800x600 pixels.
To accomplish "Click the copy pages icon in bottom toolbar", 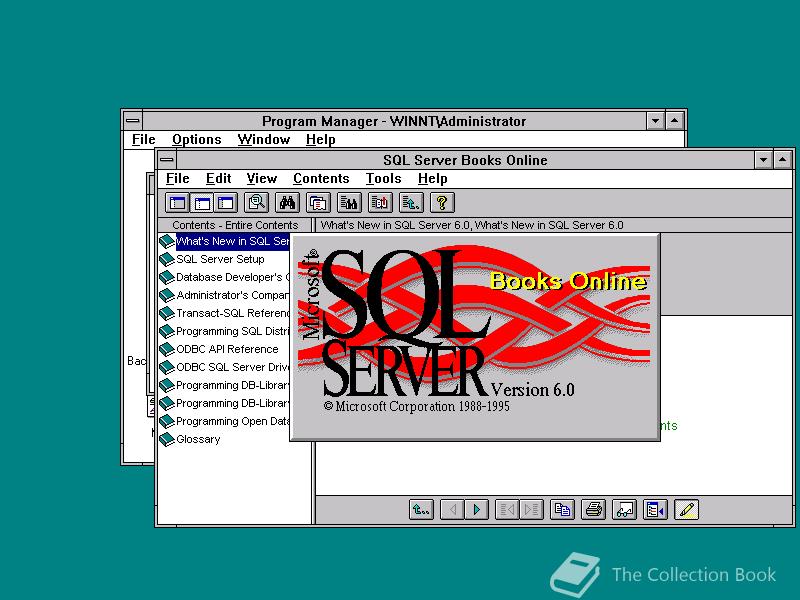I will pos(563,510).
